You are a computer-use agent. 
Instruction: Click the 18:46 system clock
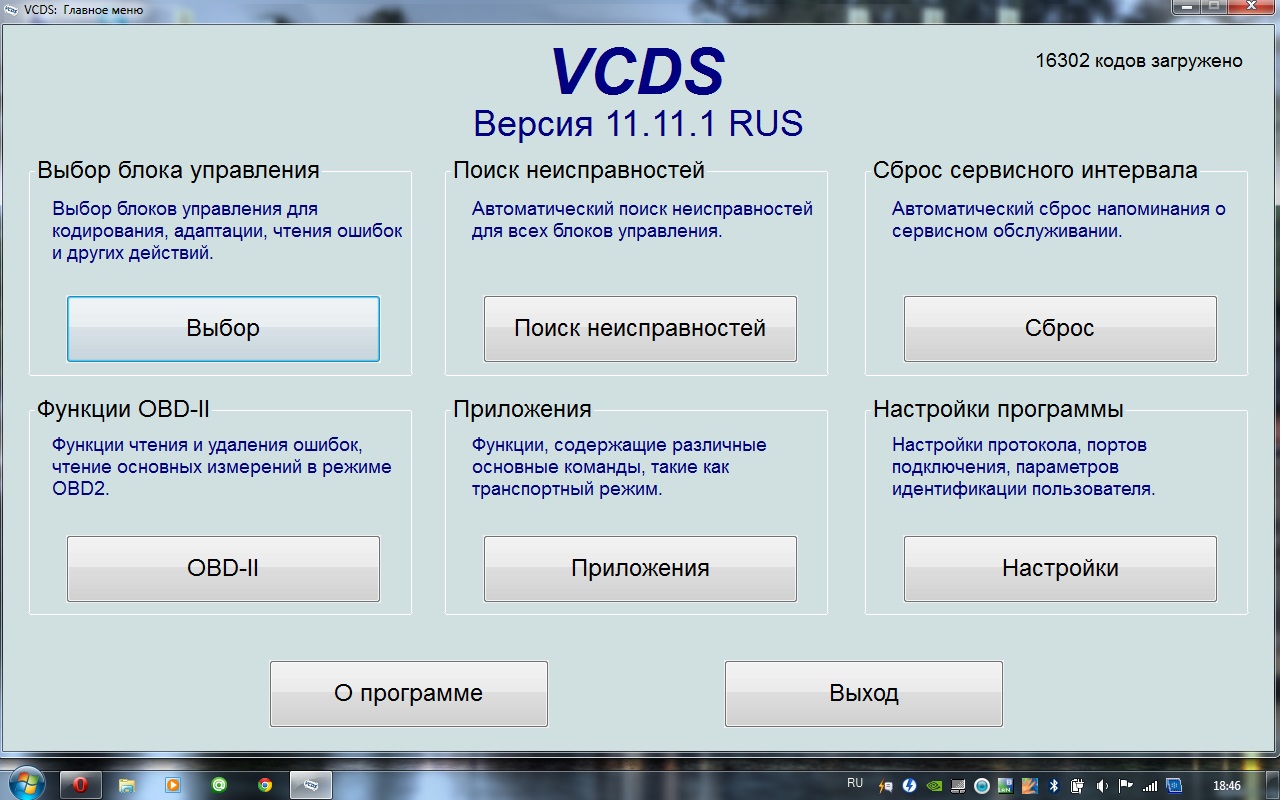(1226, 786)
